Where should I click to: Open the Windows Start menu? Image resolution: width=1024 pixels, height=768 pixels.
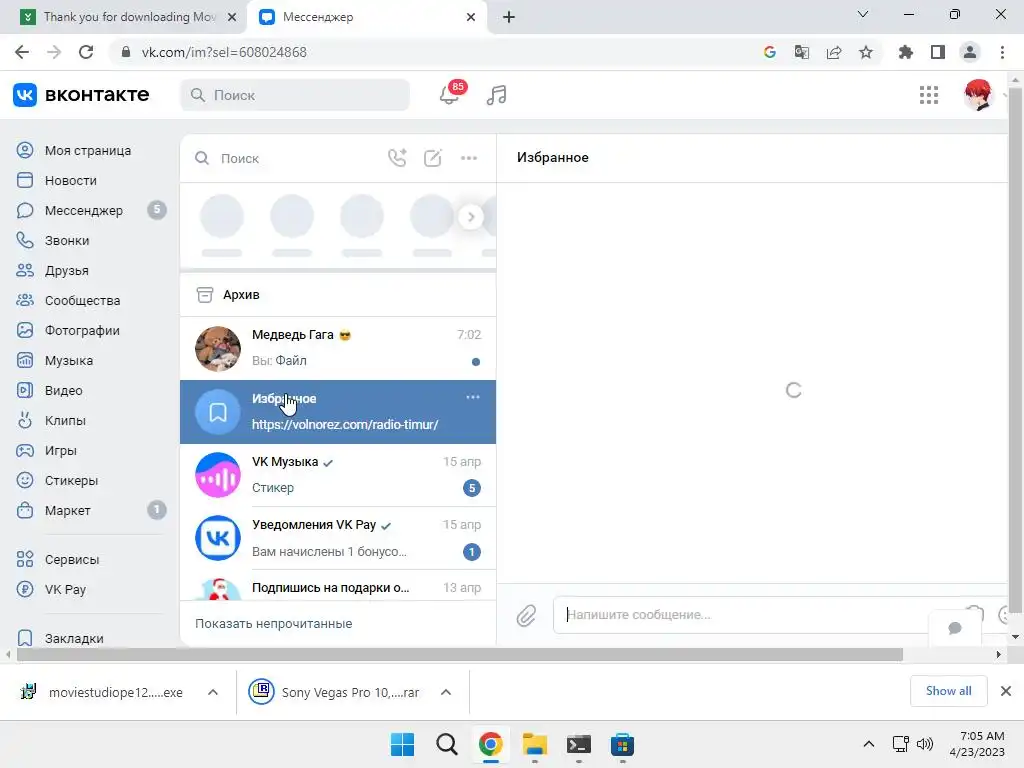point(402,744)
